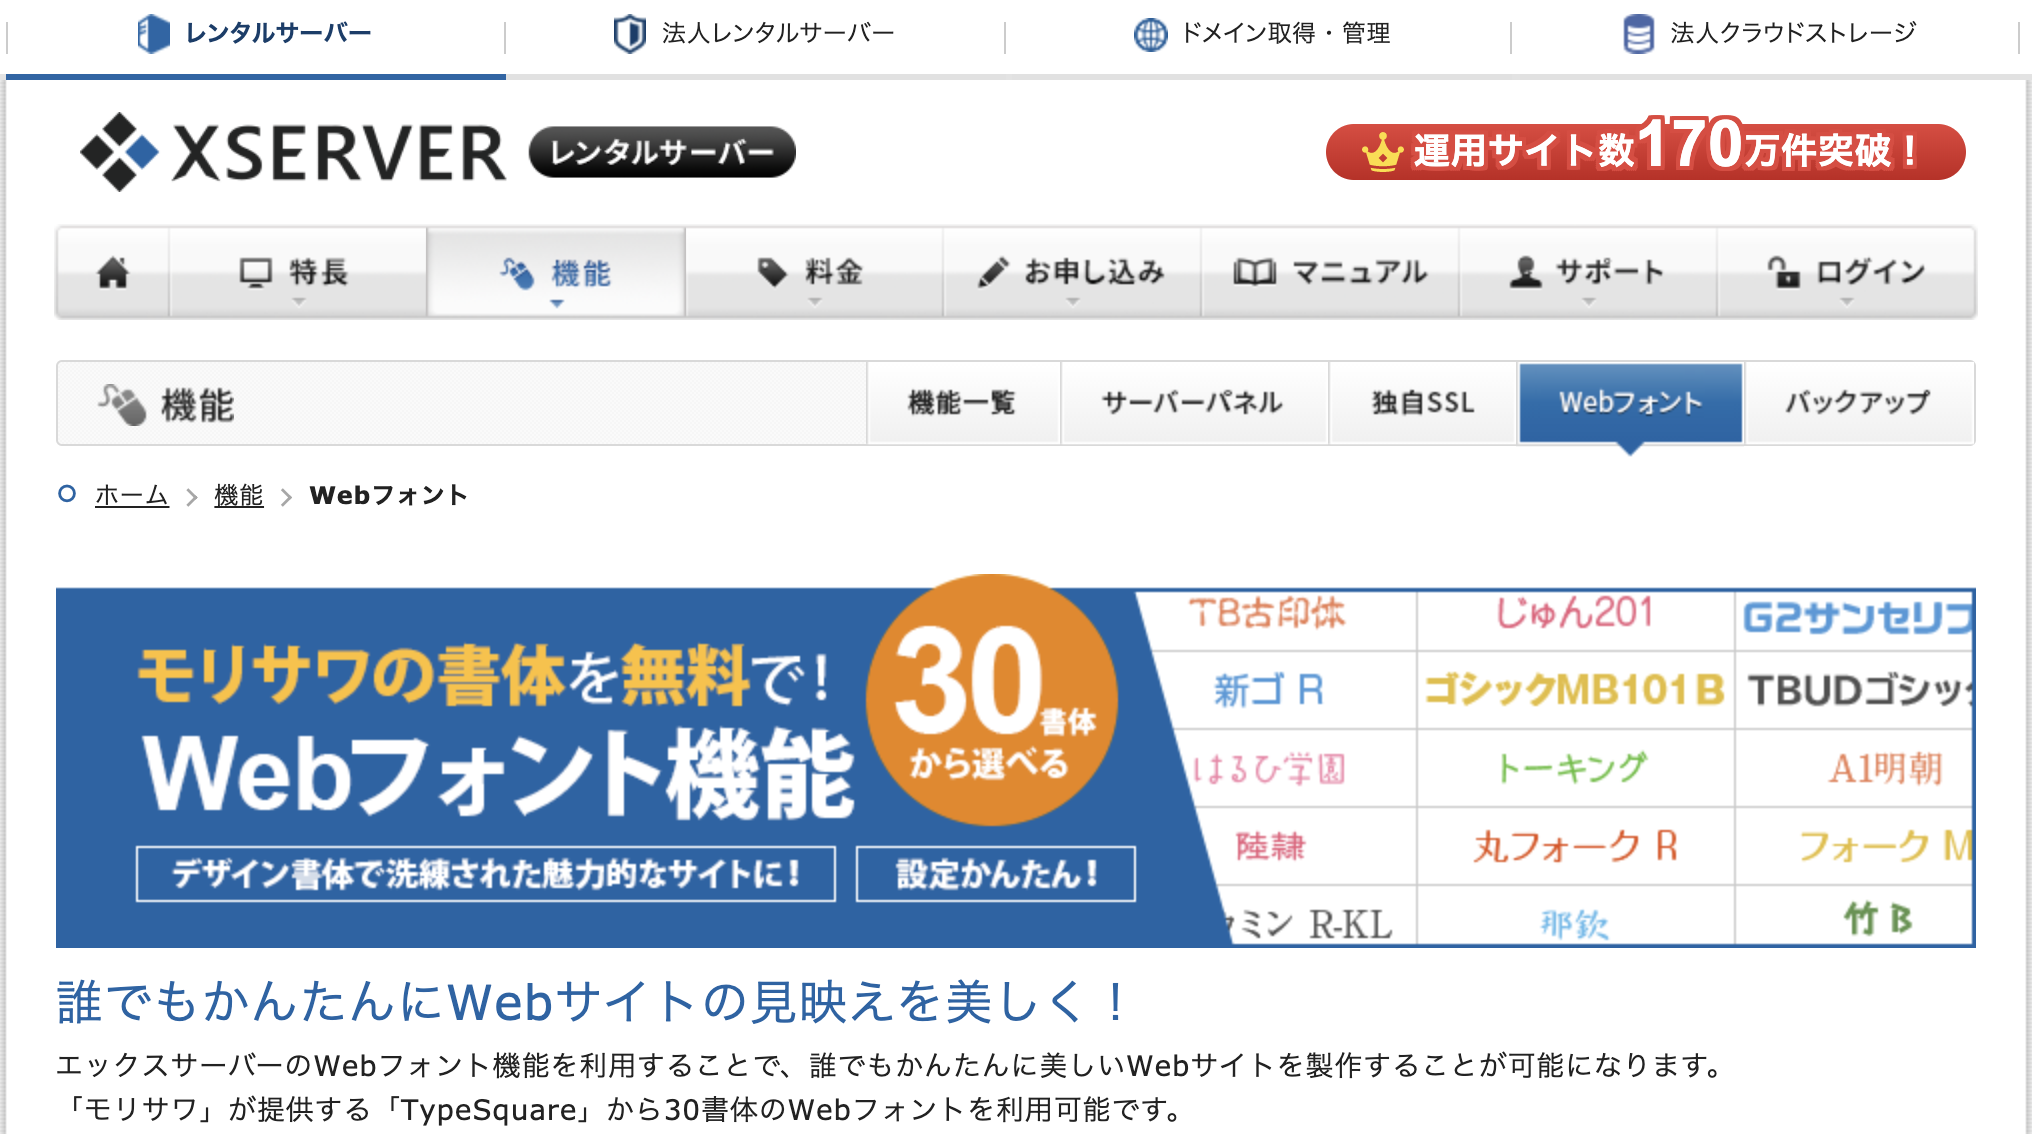This screenshot has height=1134, width=2032.
Task: Click the トーキング font sample
Action: point(1571,768)
